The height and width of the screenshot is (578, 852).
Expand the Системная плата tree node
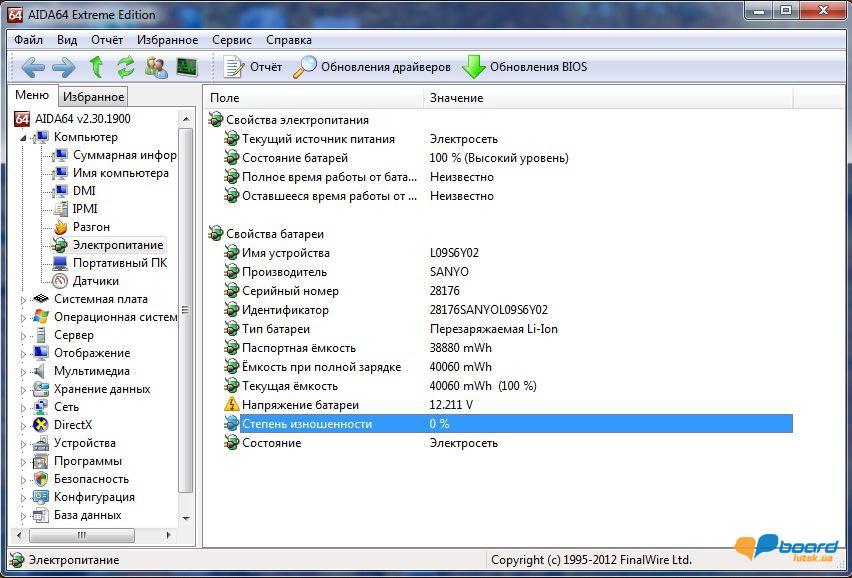coord(25,299)
